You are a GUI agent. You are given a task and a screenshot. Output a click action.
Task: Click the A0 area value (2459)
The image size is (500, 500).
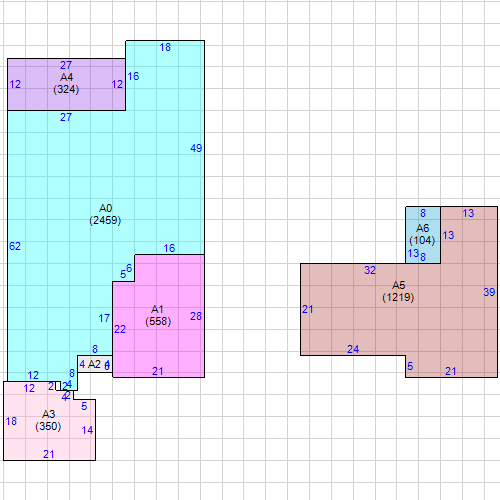[x=105, y=220]
